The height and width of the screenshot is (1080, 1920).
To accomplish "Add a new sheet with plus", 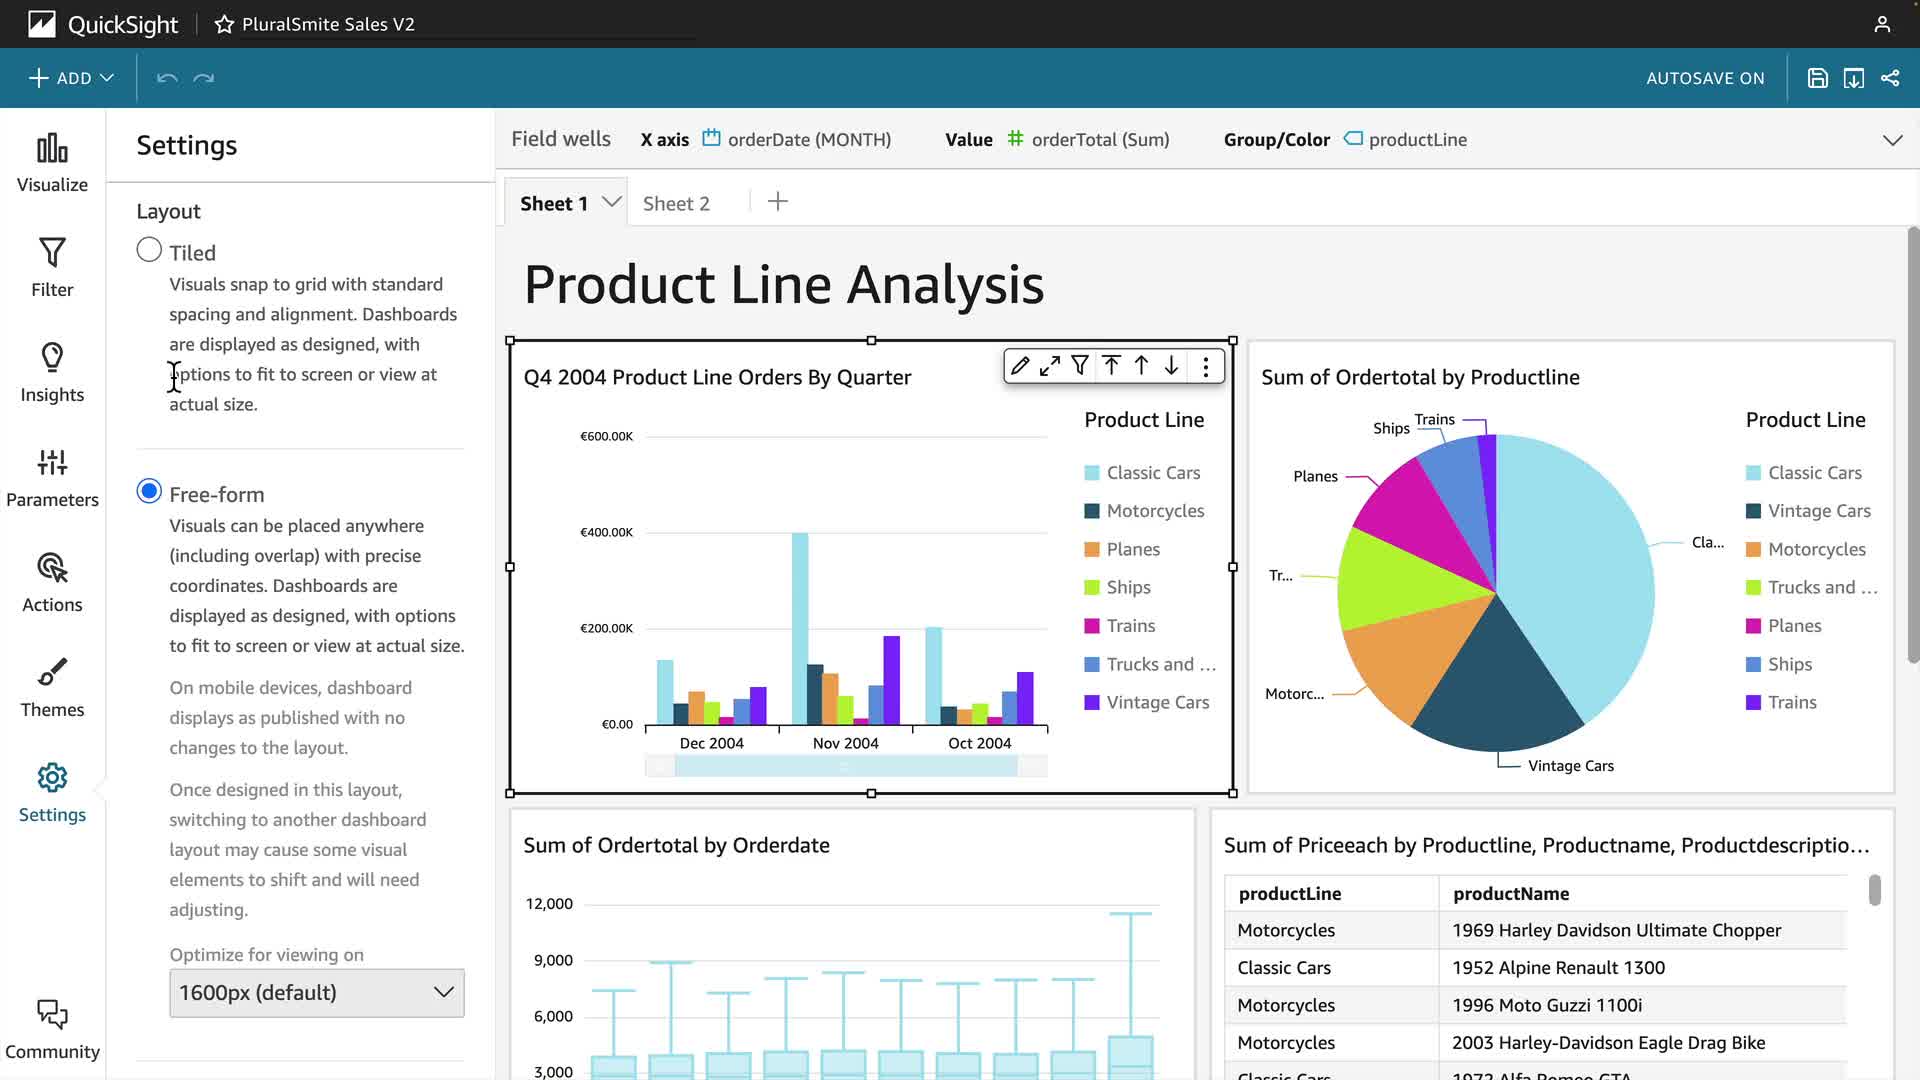I will point(778,202).
